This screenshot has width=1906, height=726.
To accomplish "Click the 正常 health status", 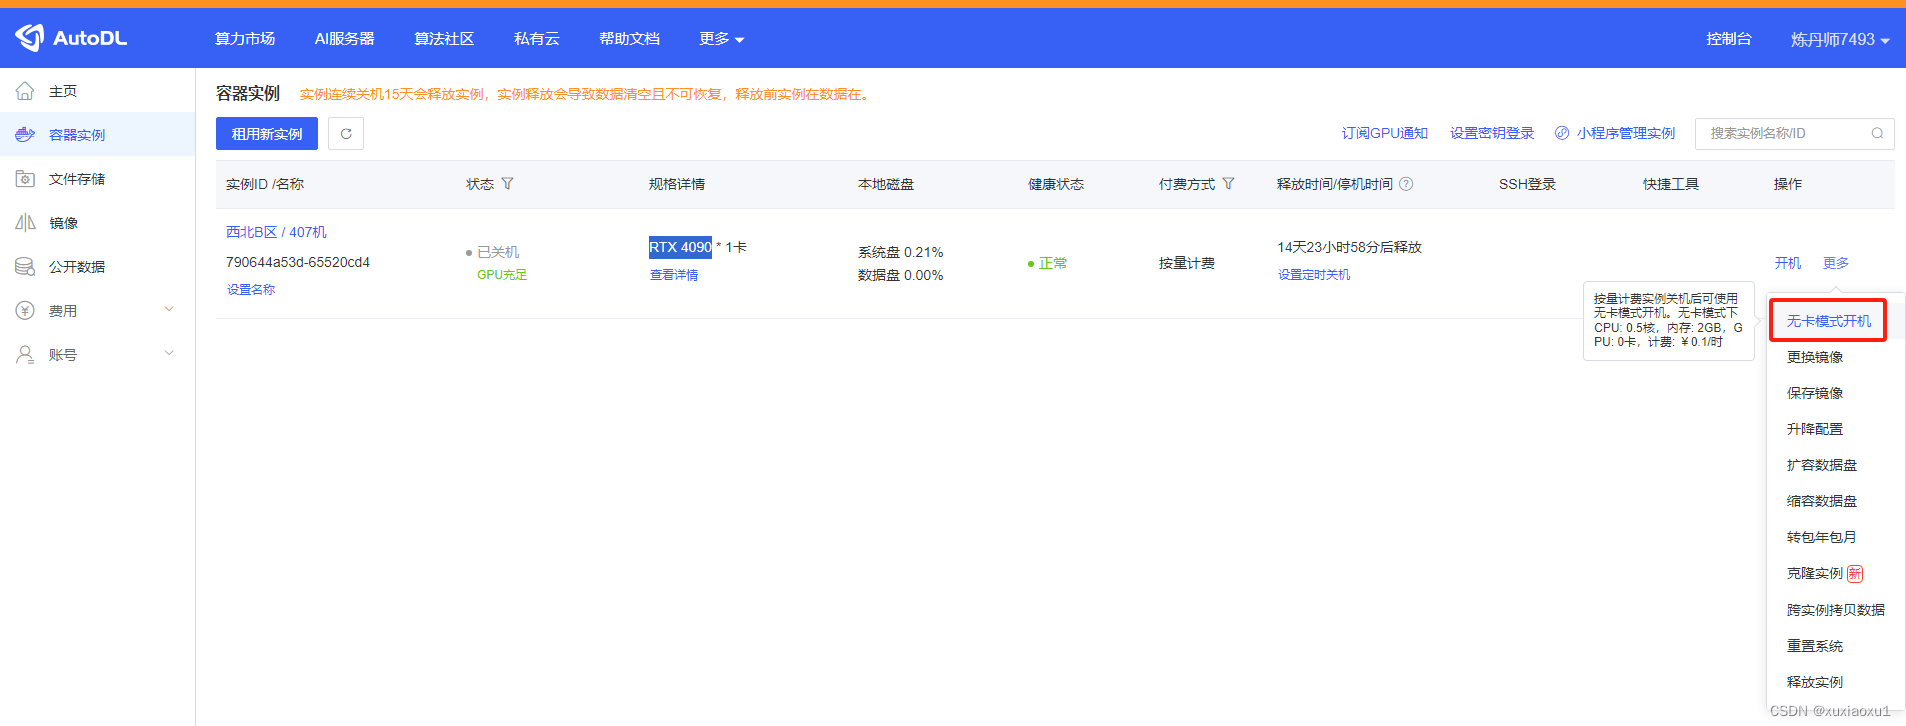I will (1053, 263).
